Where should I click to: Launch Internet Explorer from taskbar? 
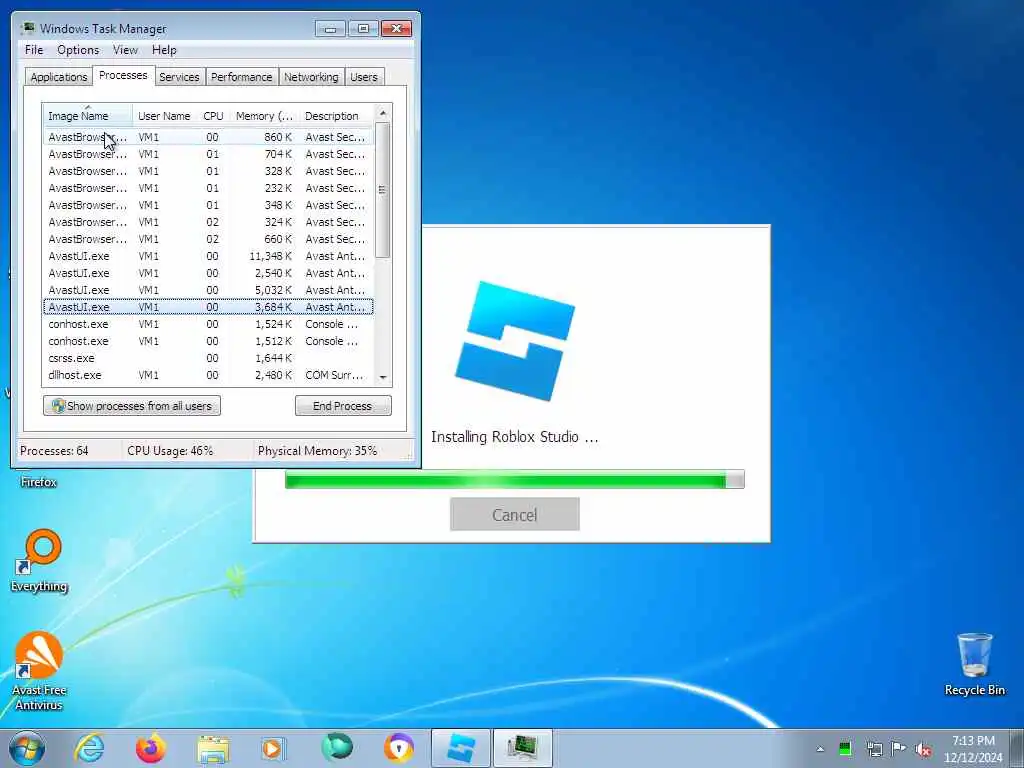tap(89, 748)
